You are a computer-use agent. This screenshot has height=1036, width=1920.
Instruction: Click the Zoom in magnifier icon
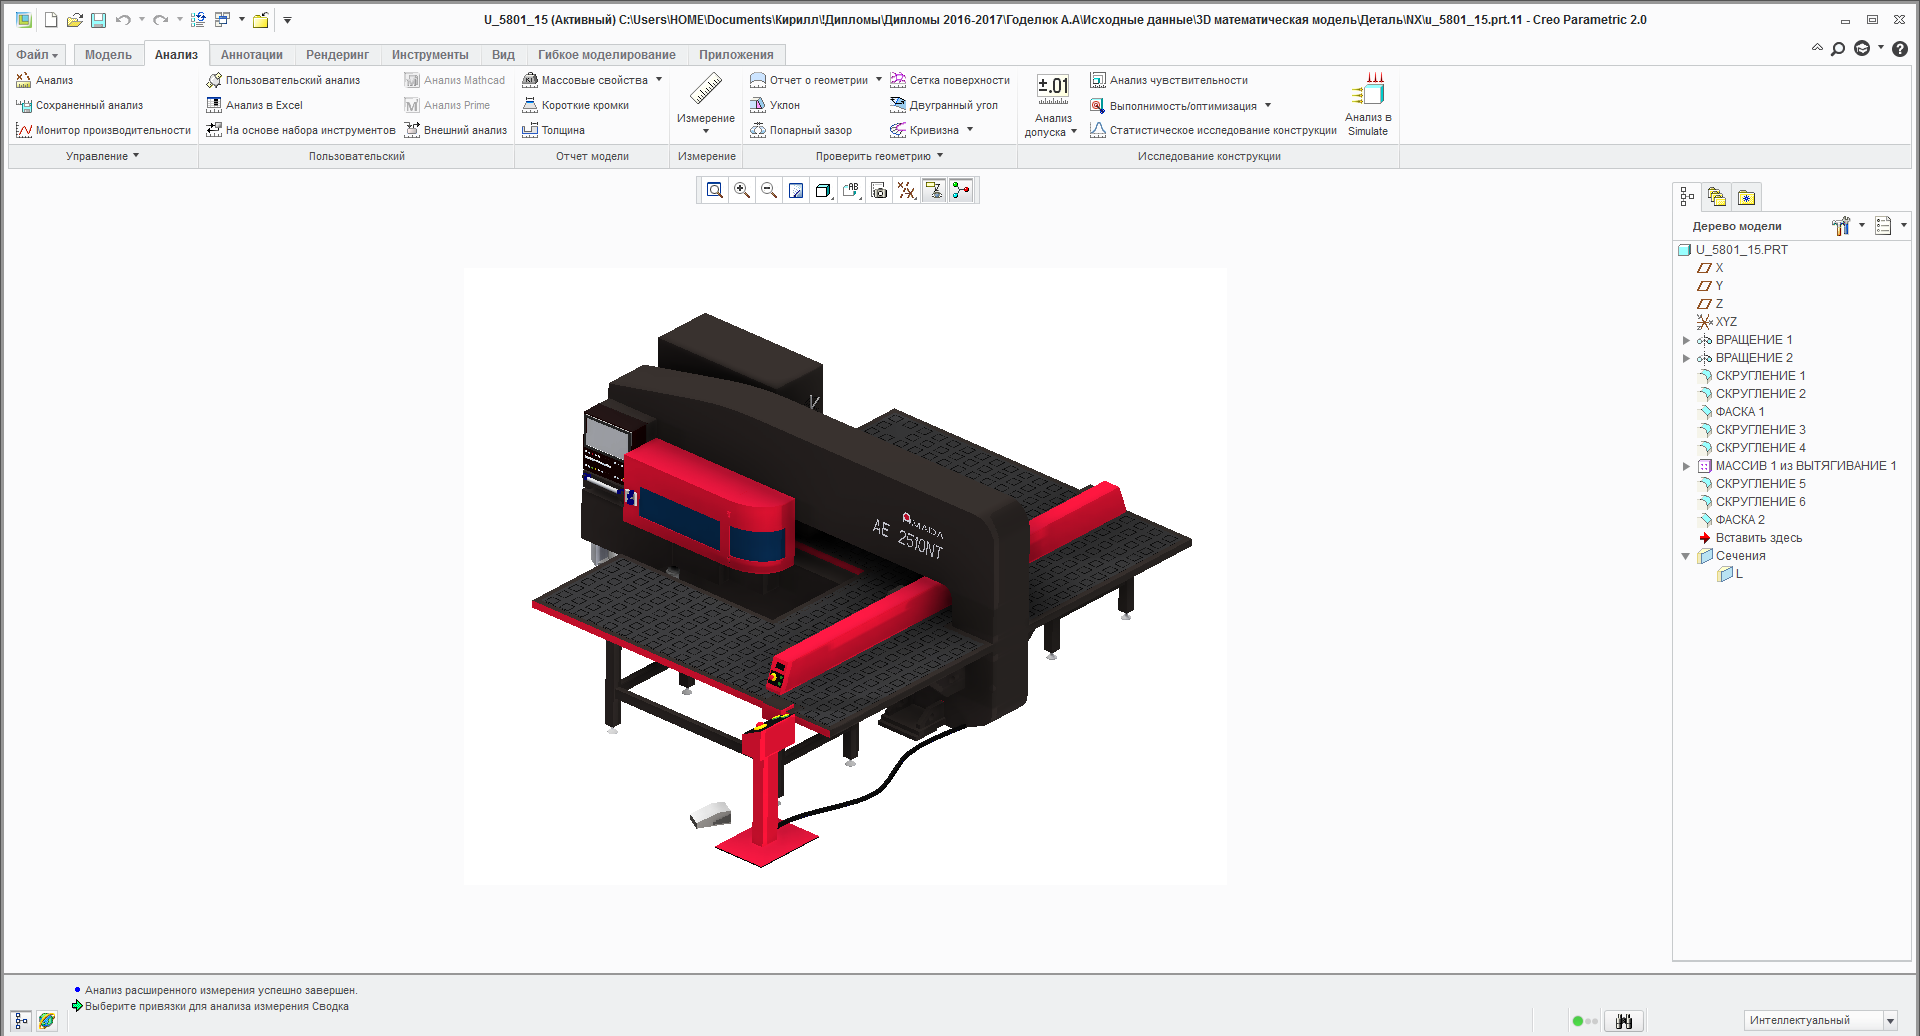click(x=742, y=190)
